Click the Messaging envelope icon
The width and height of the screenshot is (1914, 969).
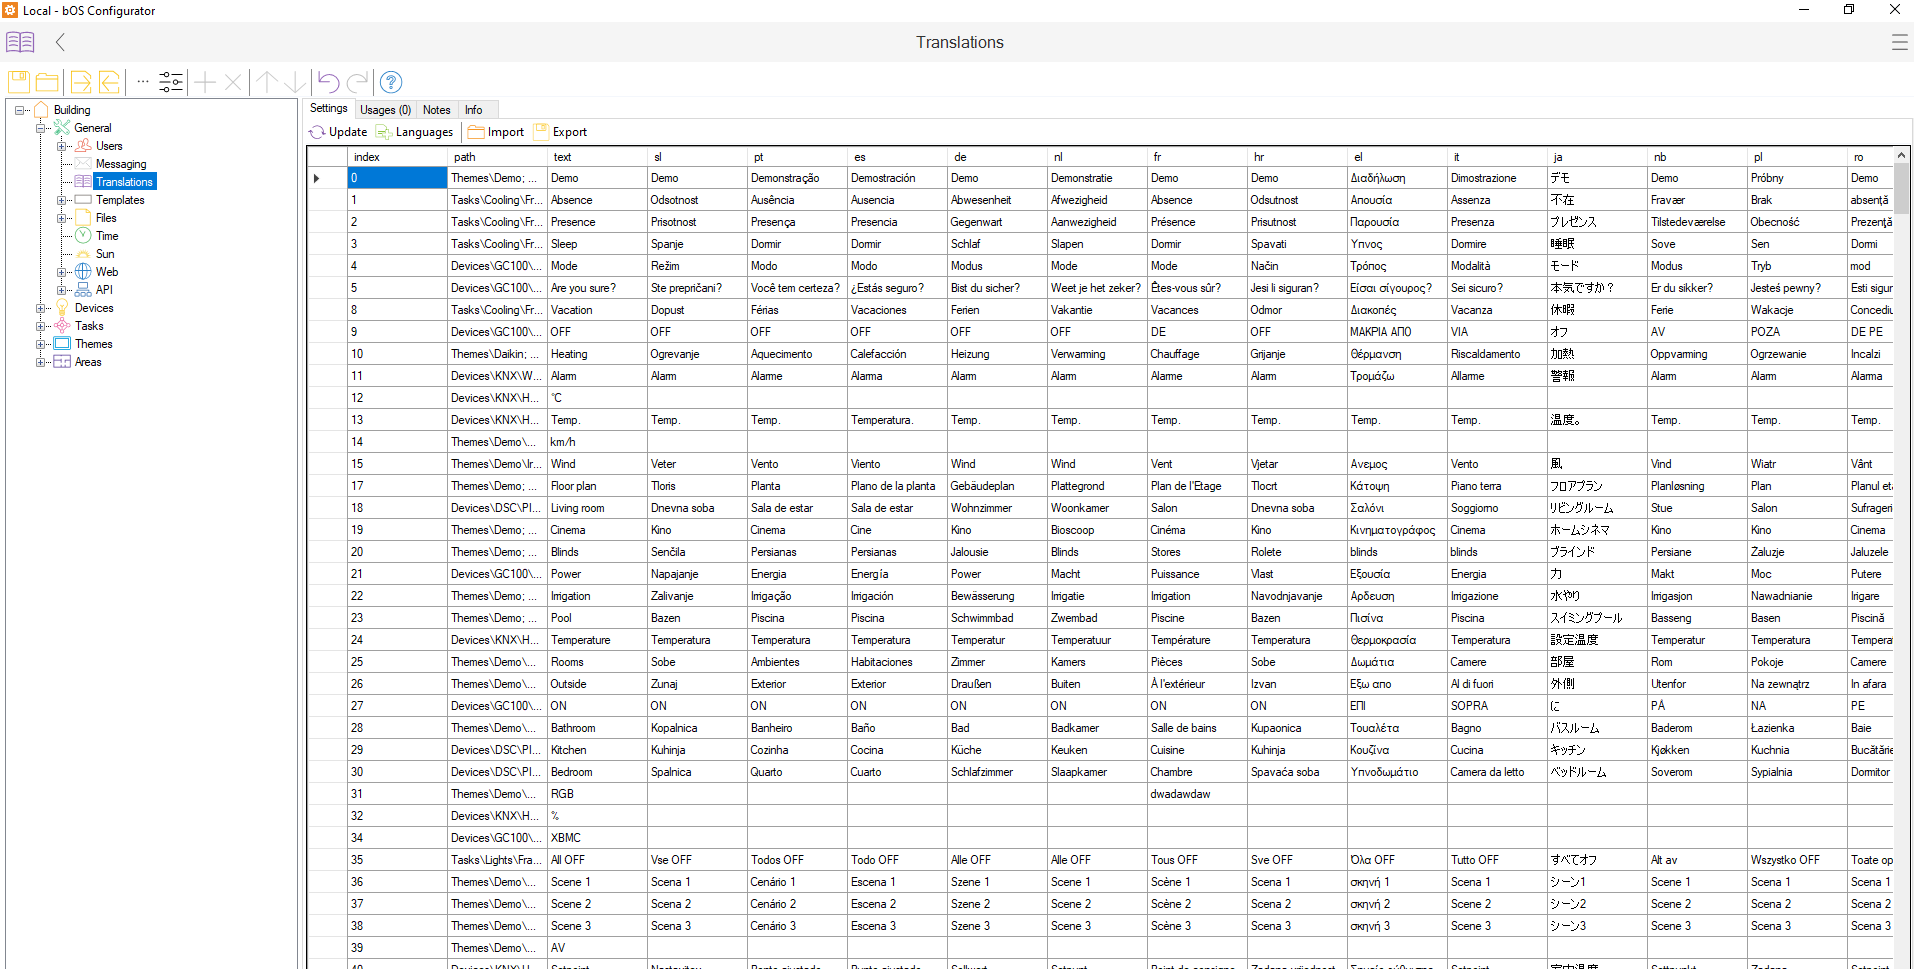[84, 164]
